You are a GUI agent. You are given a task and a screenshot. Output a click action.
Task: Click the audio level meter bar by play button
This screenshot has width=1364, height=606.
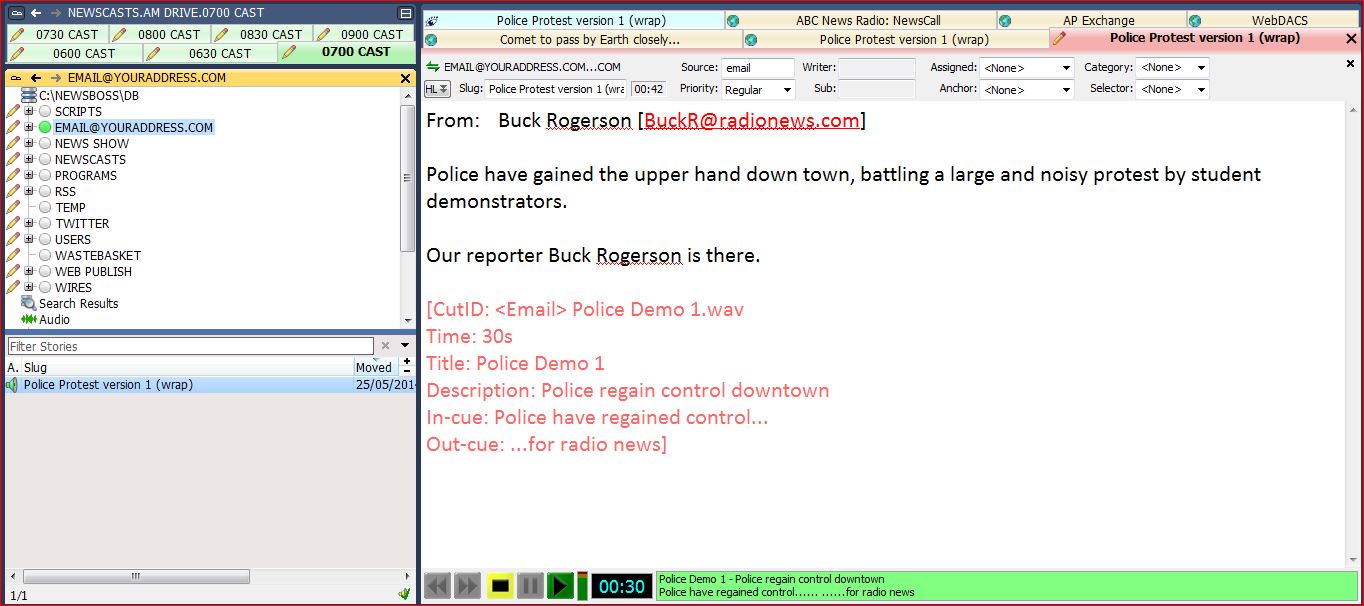[582, 586]
